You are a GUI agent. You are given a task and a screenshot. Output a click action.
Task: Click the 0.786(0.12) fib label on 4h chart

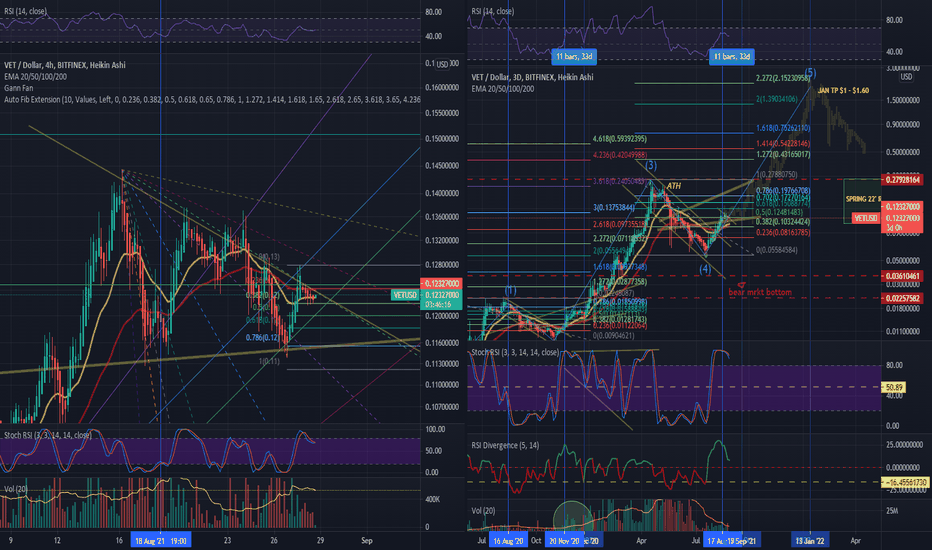pos(262,337)
